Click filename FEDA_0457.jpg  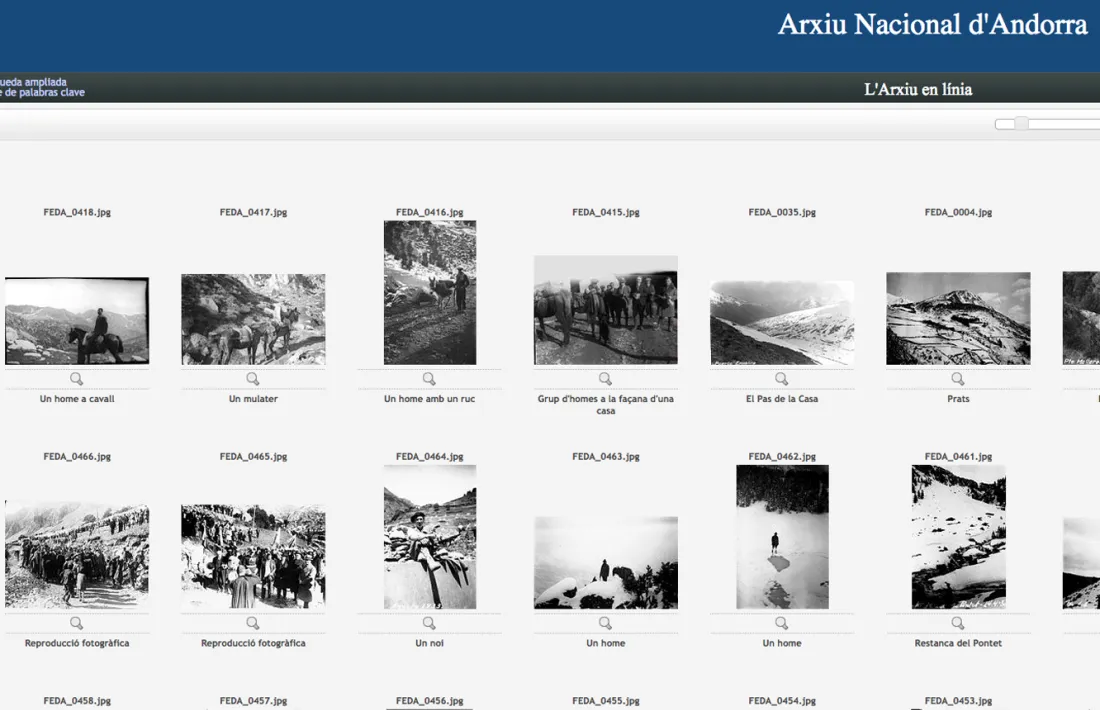click(253, 700)
